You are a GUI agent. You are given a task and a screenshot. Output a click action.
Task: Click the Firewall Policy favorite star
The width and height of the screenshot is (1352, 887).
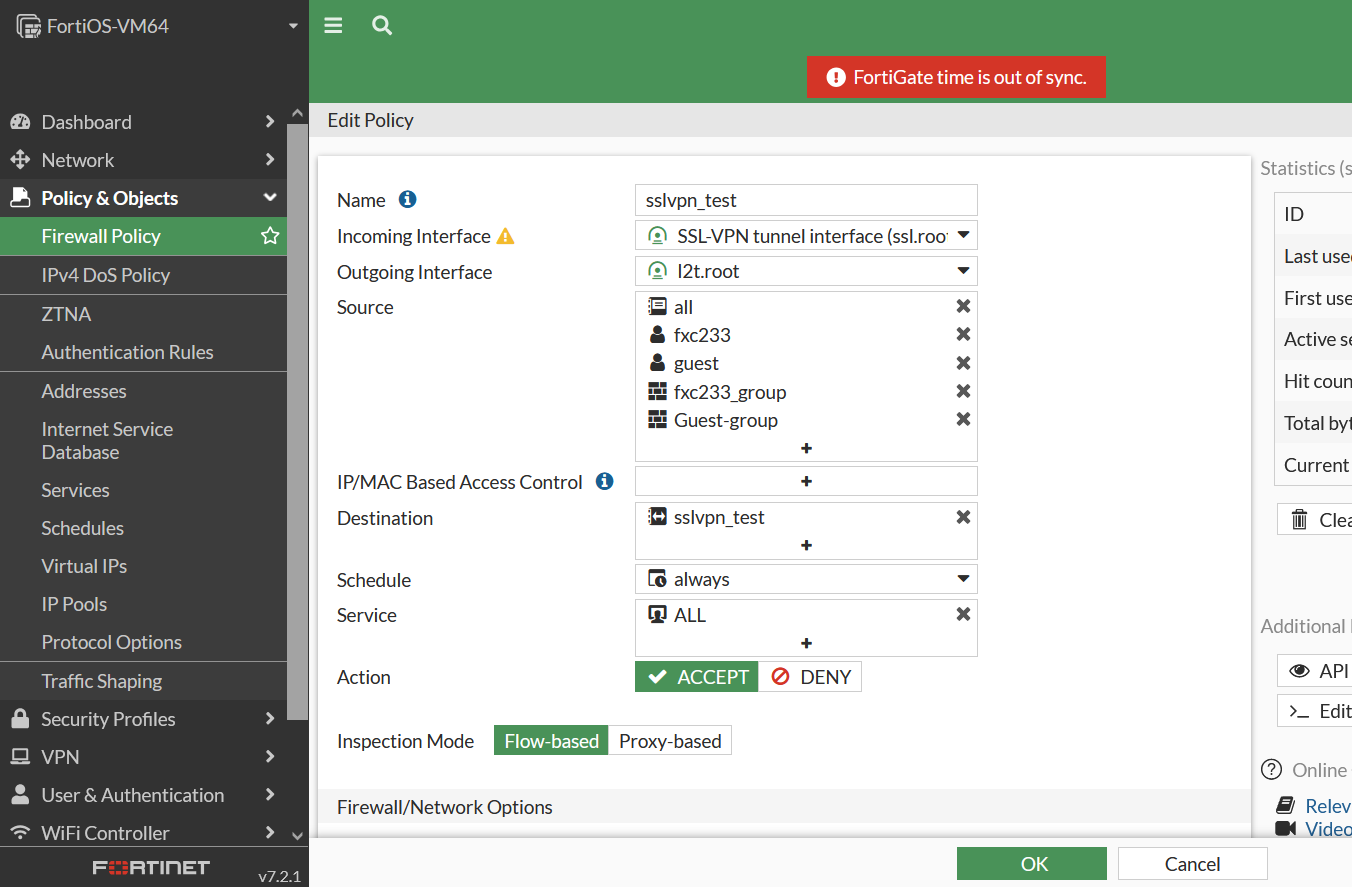click(270, 236)
